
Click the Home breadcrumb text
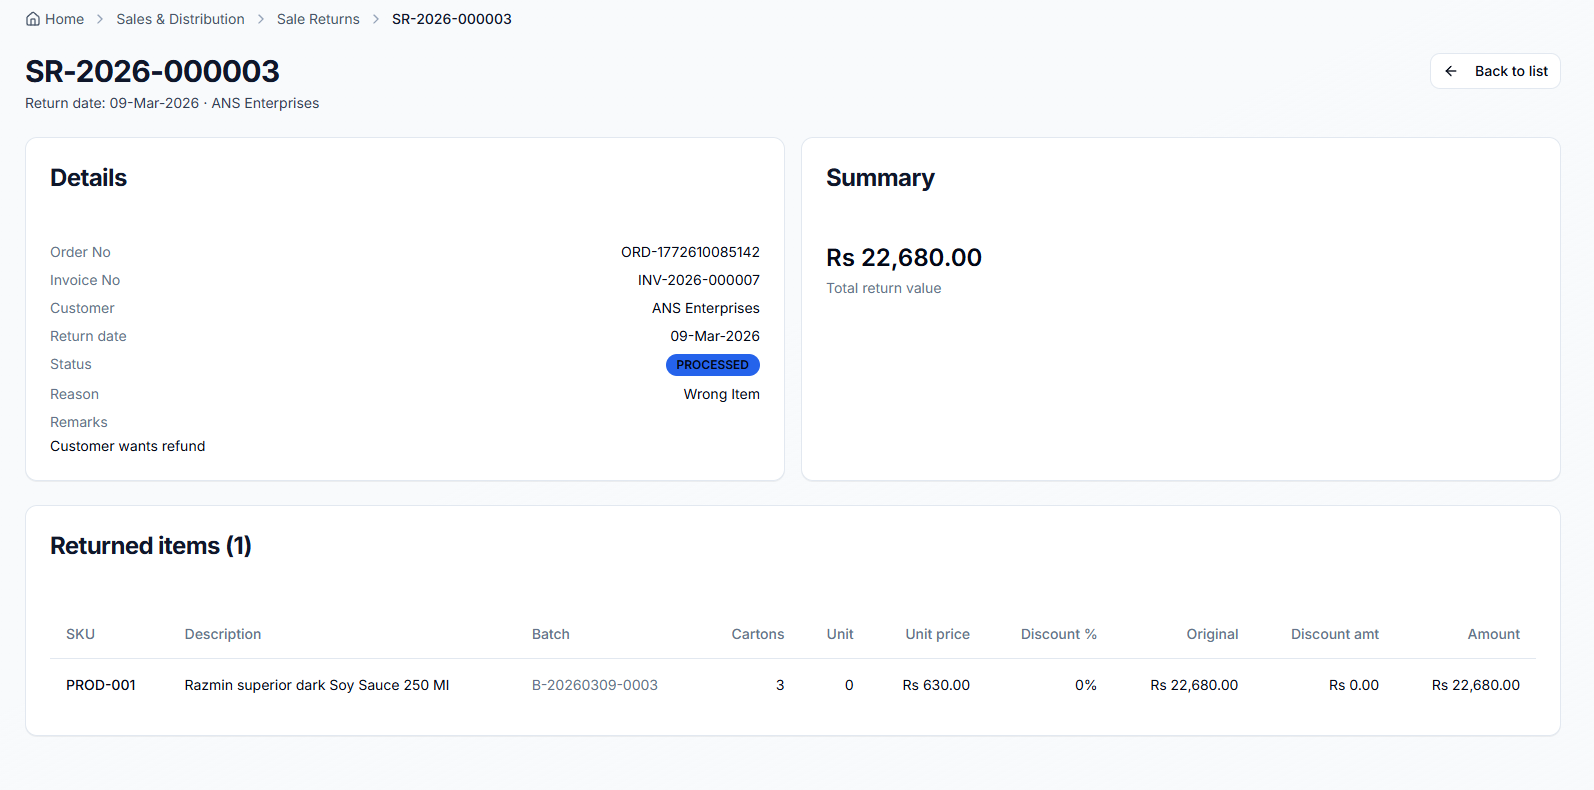click(x=64, y=19)
